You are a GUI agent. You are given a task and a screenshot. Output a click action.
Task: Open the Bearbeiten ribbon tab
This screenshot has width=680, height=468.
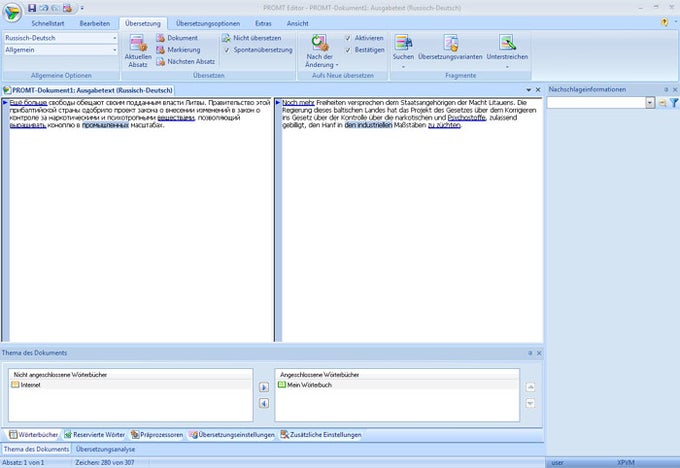click(x=95, y=23)
